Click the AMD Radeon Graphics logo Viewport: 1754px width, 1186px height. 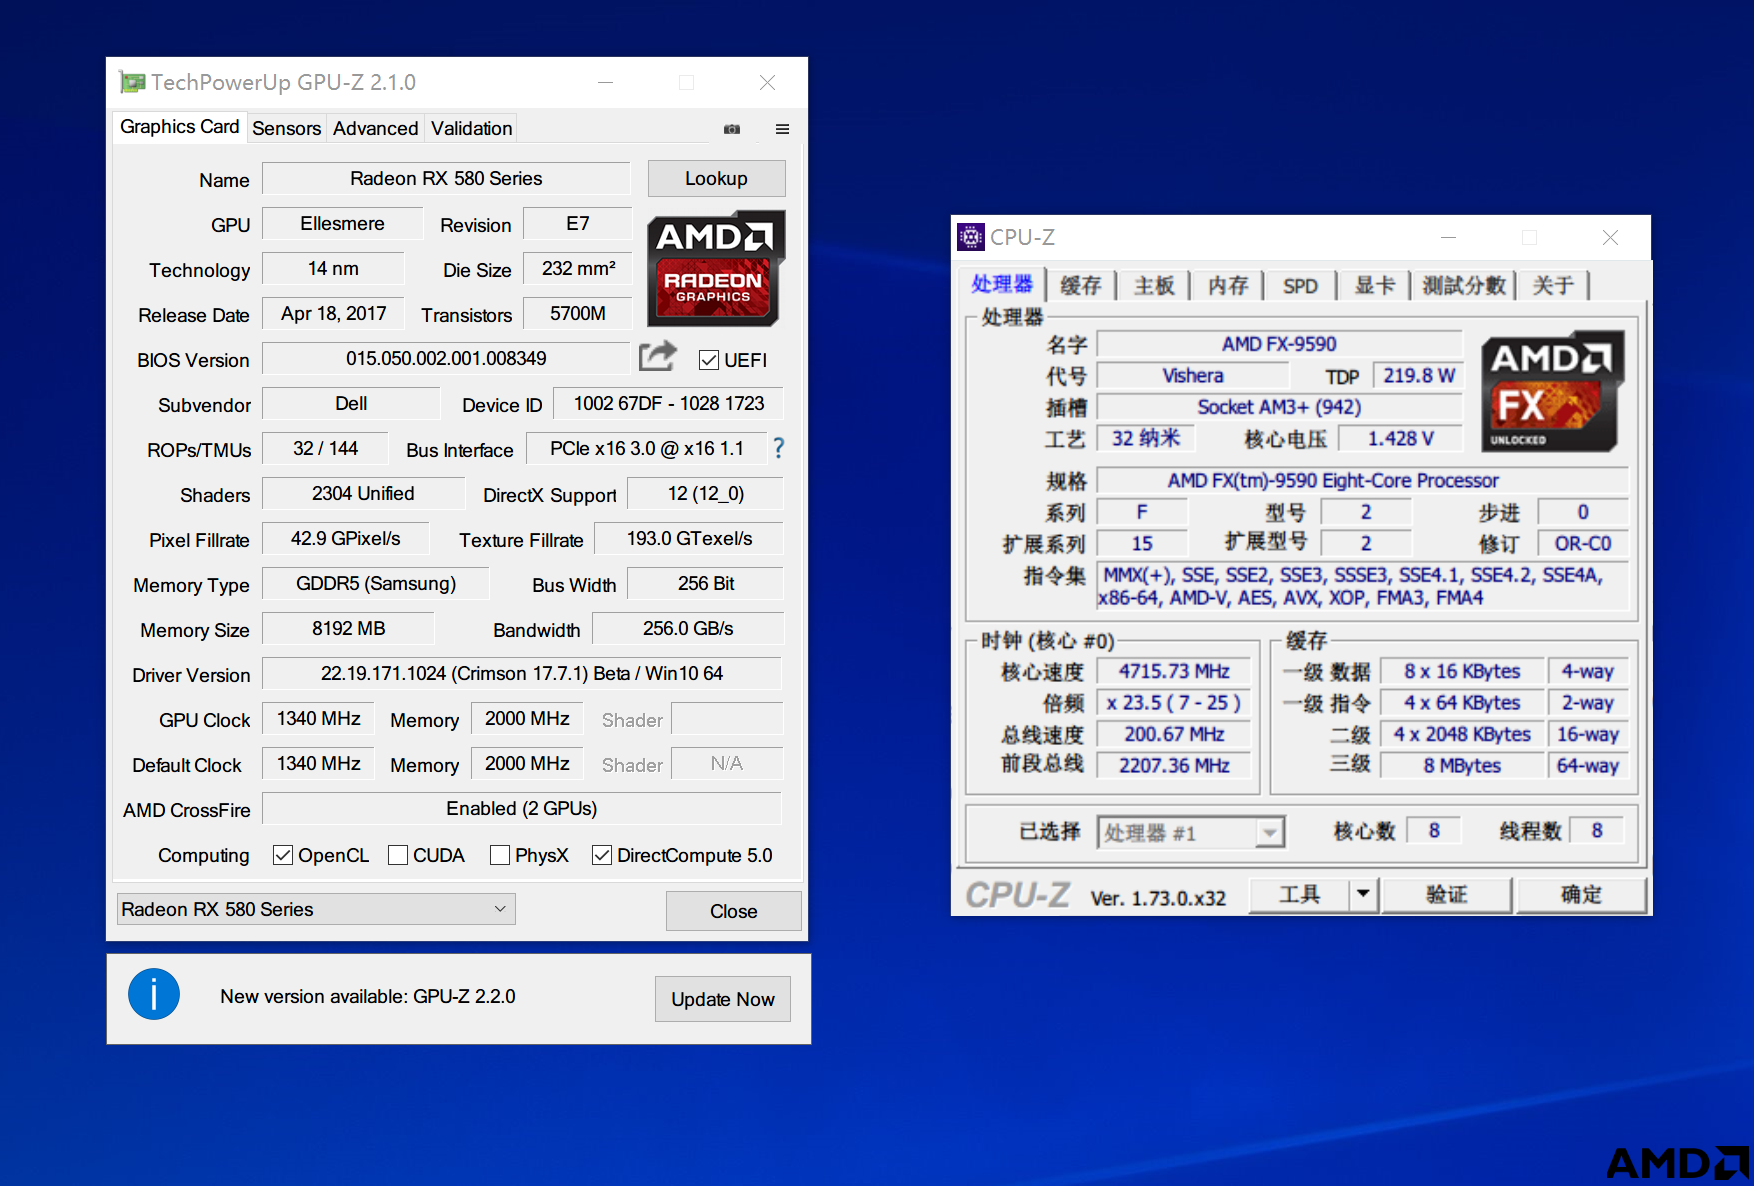tap(715, 268)
